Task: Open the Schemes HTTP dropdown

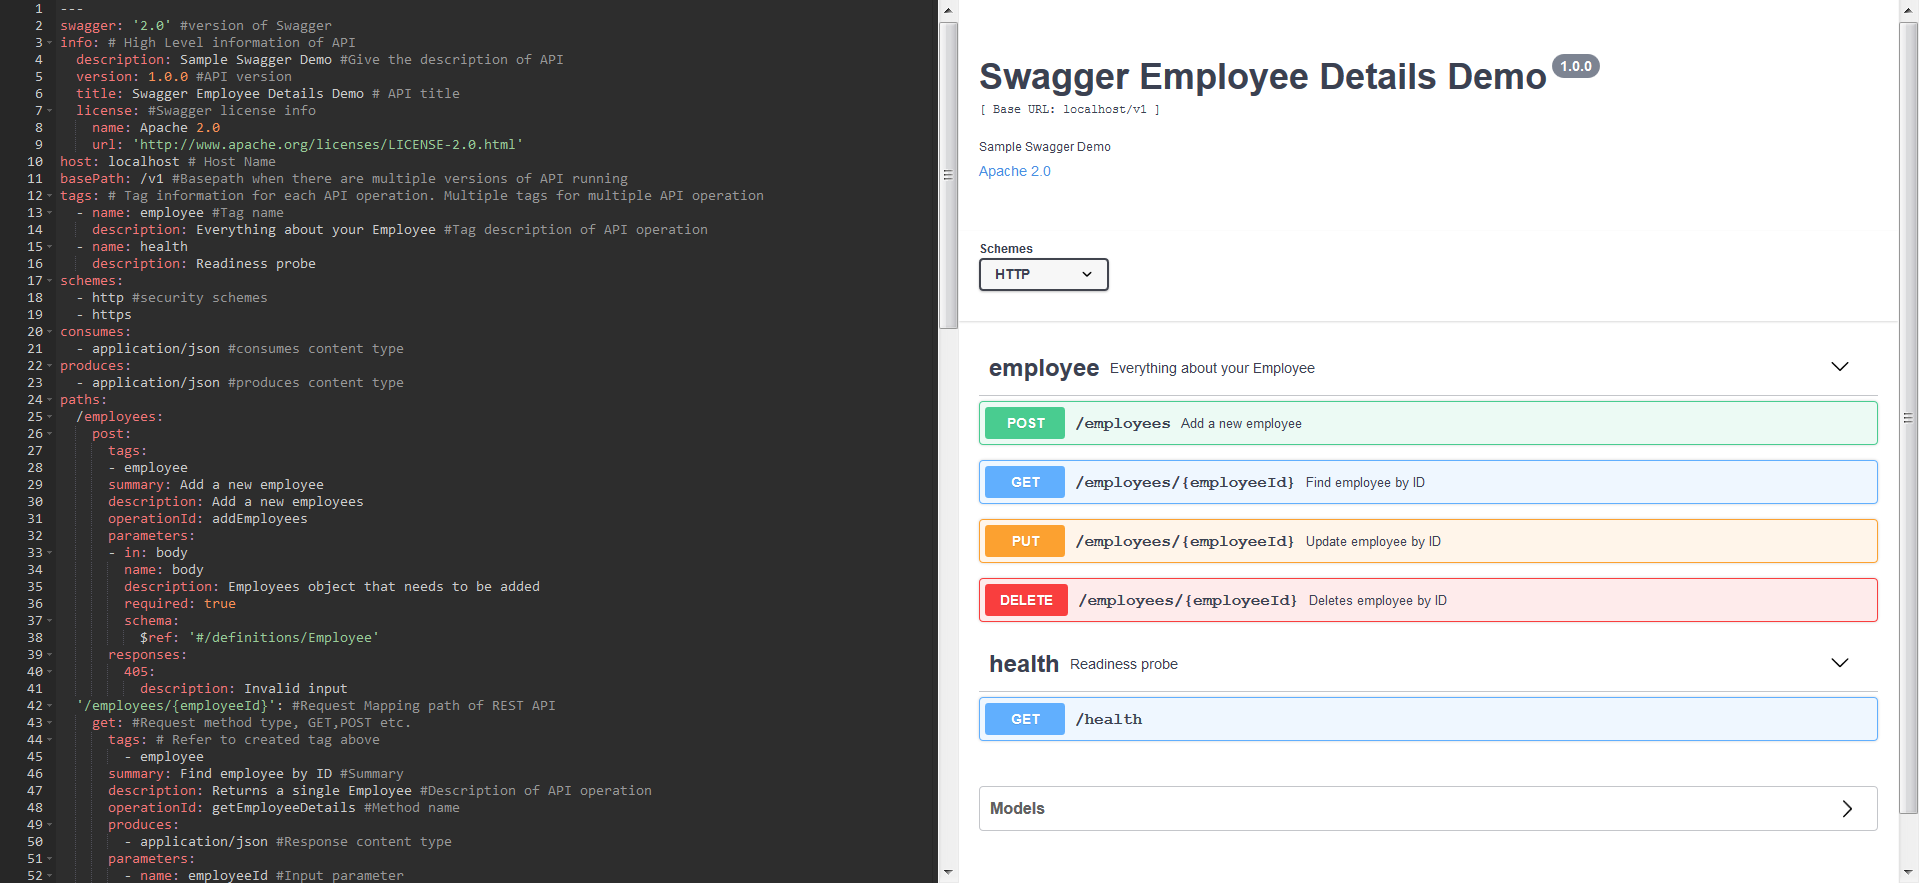Action: 1043,274
